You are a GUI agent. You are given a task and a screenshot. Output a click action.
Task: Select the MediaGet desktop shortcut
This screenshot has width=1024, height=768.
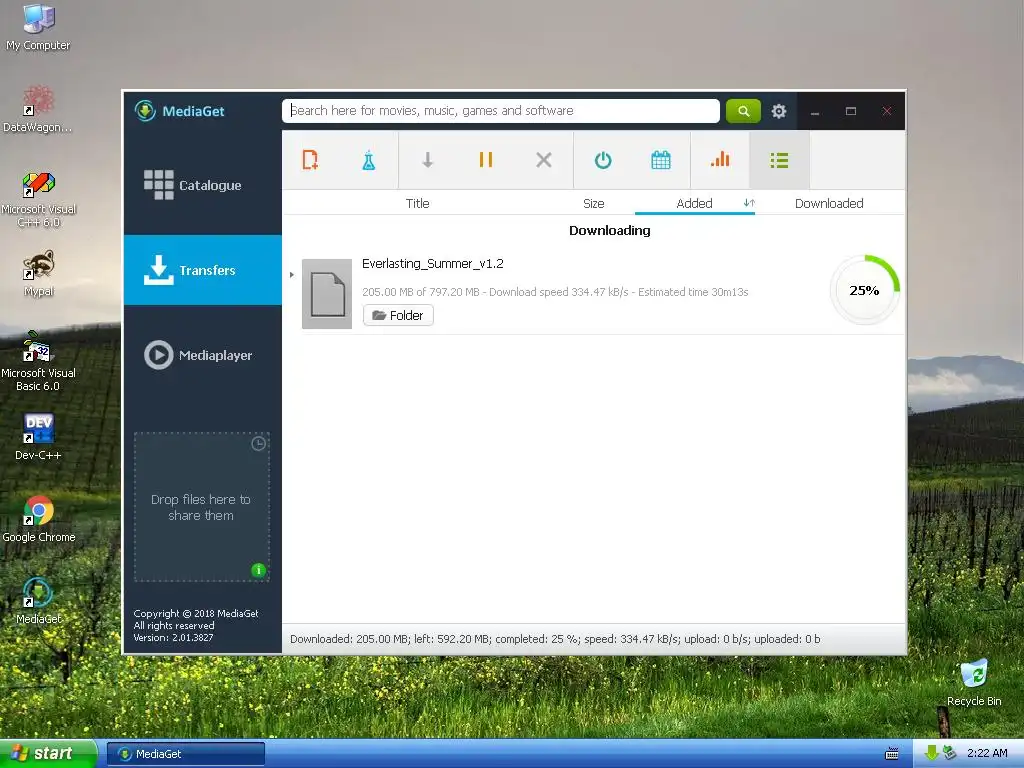pos(39,601)
